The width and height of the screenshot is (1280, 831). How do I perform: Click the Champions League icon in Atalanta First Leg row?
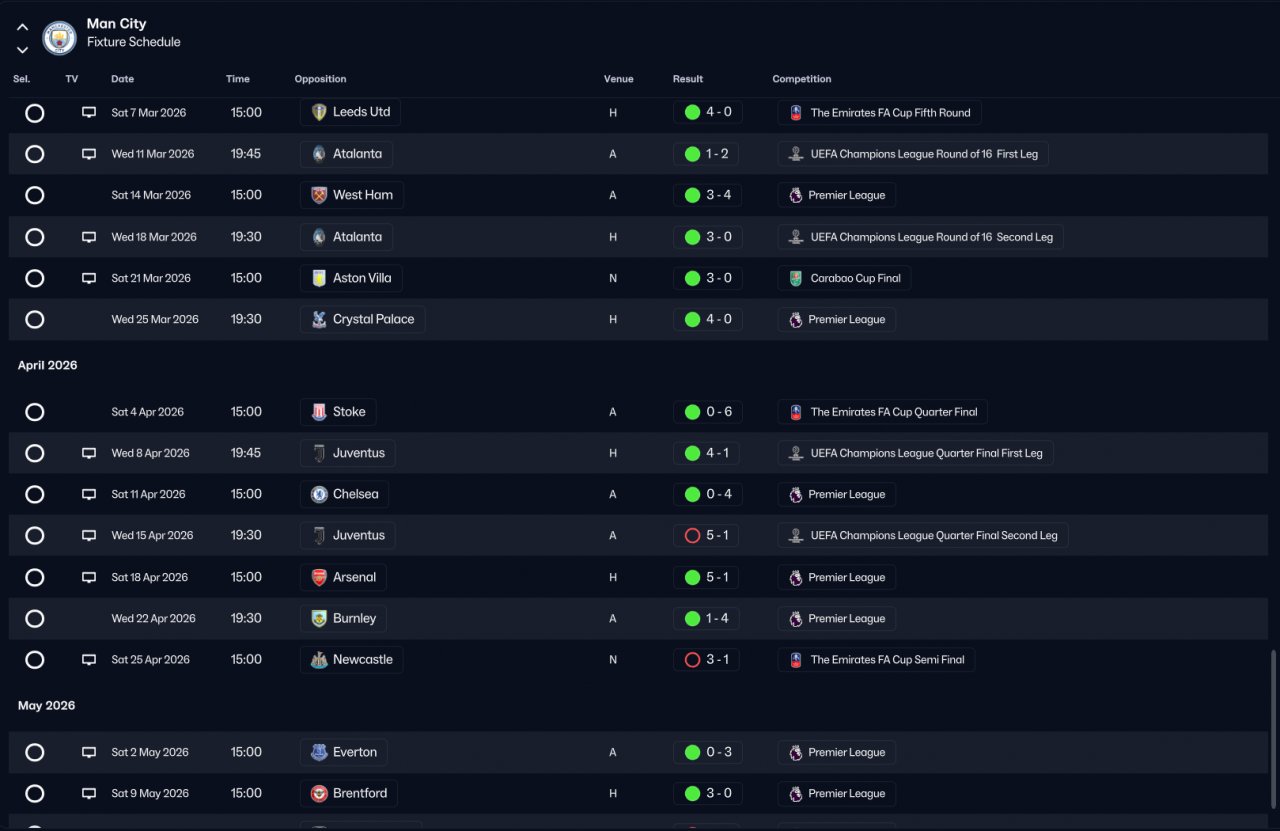tap(796, 154)
